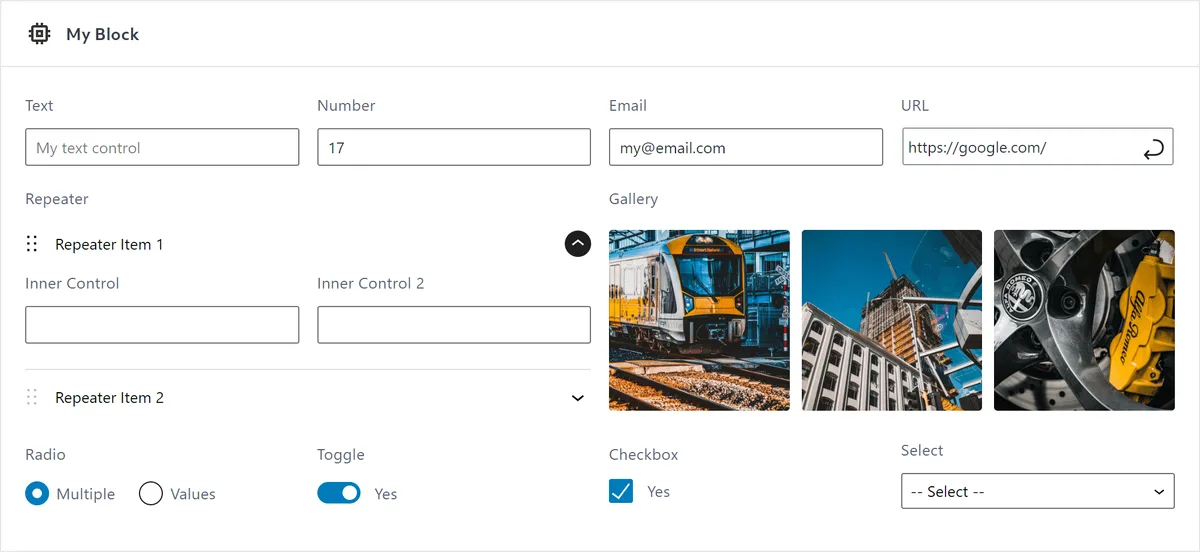Click the Repeater Item 1 title
The height and width of the screenshot is (552, 1200).
(x=109, y=244)
